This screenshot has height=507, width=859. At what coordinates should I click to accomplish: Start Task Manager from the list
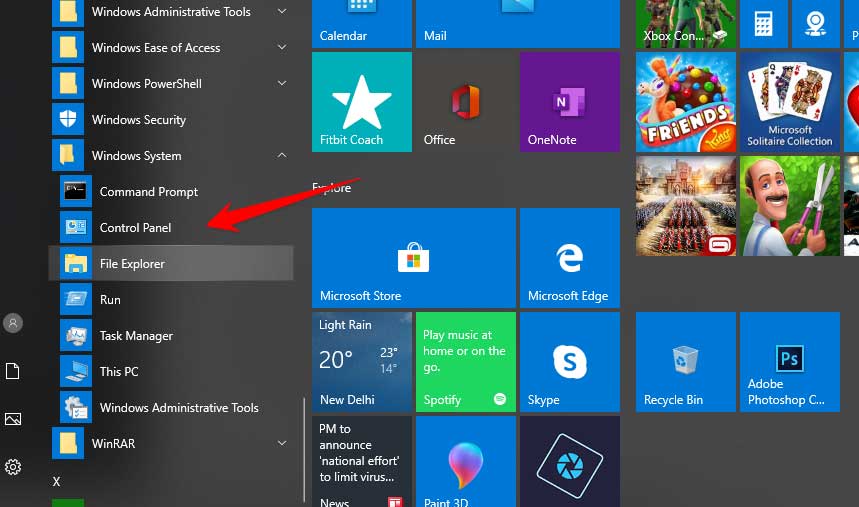[171, 335]
